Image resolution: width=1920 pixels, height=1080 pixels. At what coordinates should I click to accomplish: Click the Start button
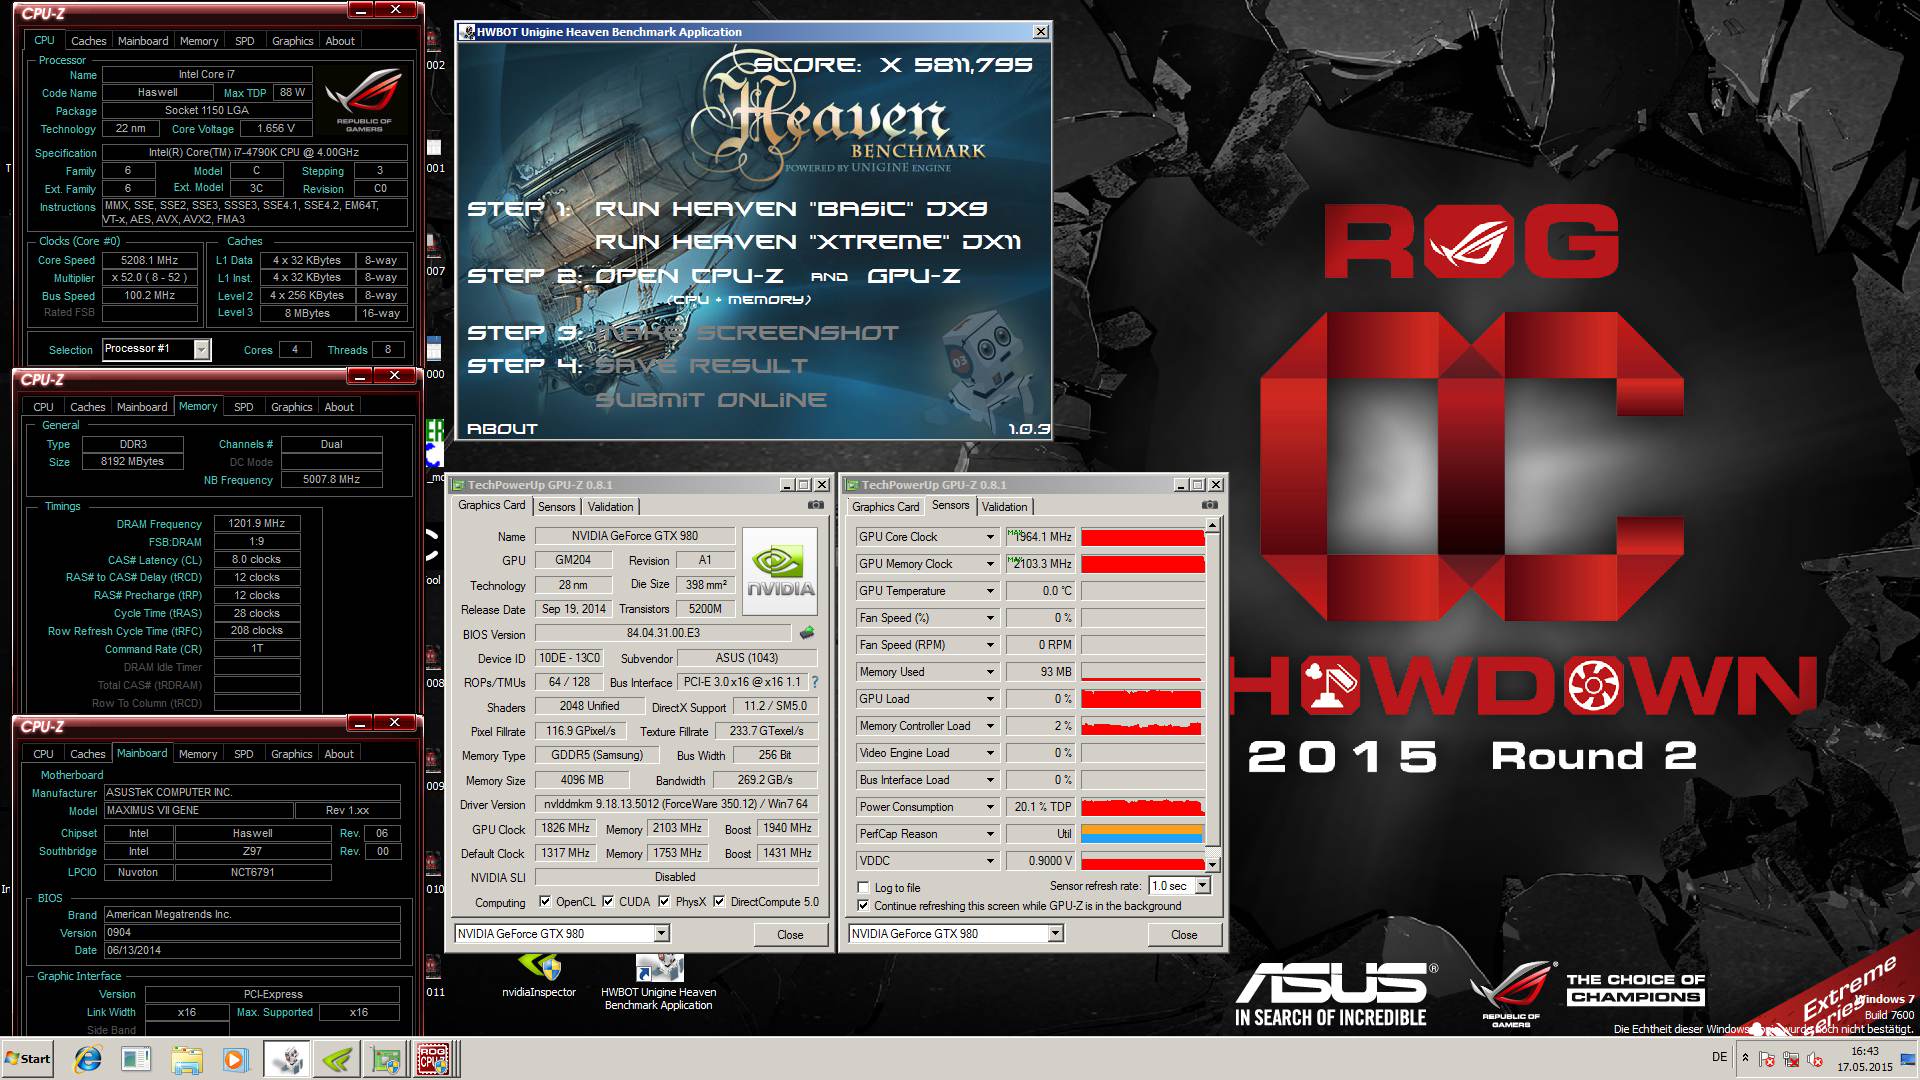click(28, 1058)
